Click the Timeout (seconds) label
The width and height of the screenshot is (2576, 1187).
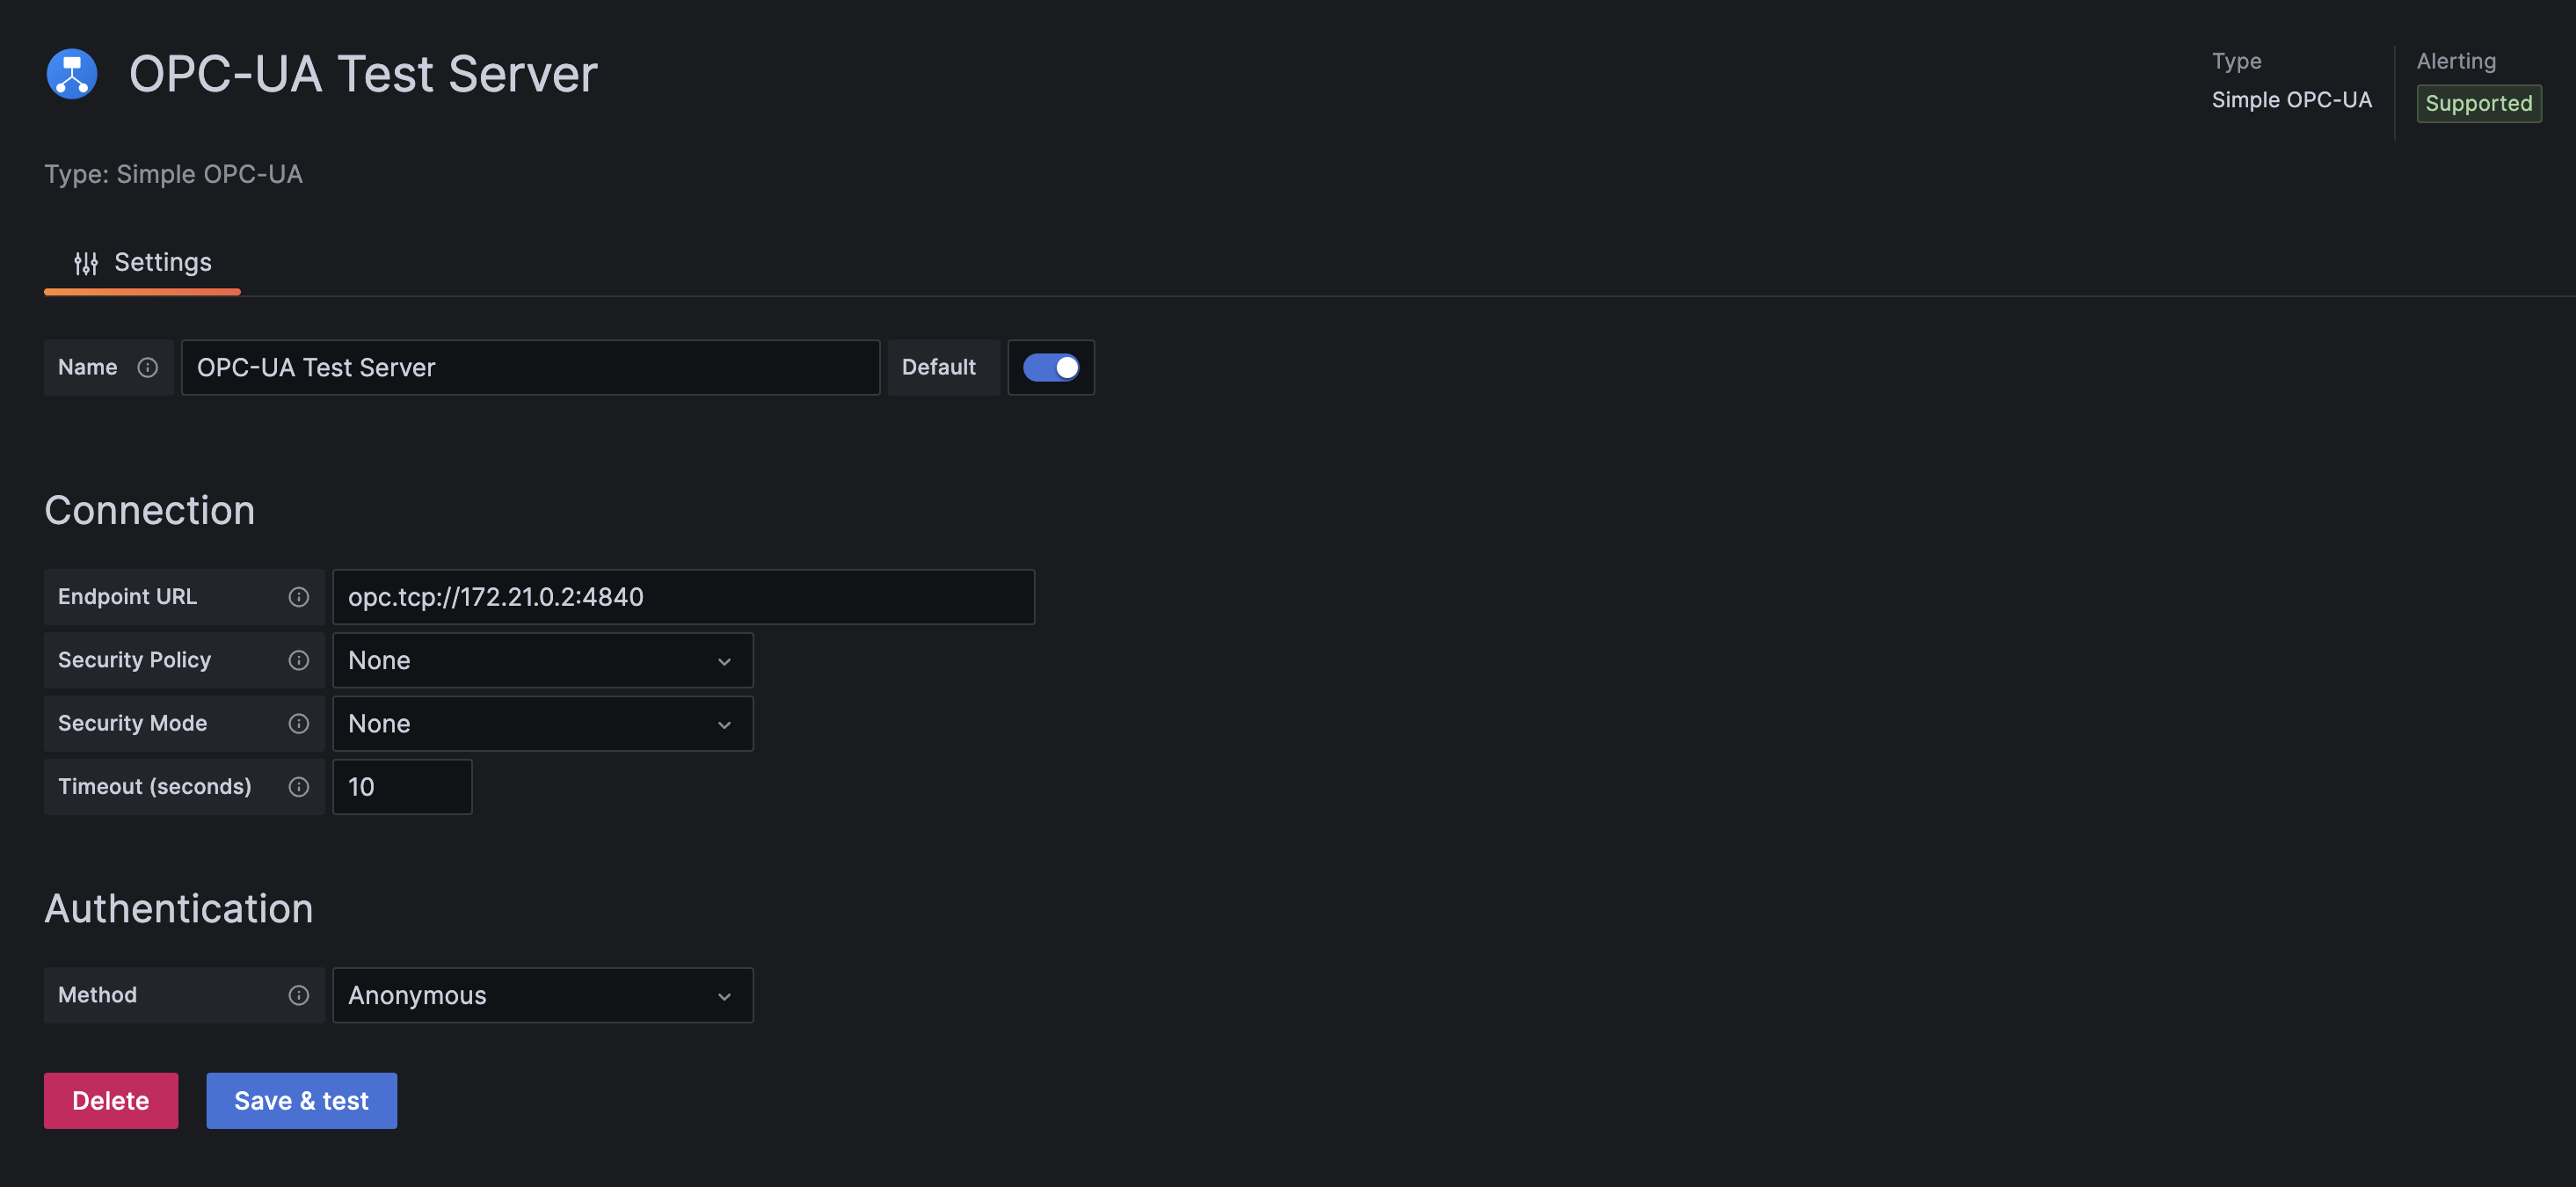(x=155, y=787)
